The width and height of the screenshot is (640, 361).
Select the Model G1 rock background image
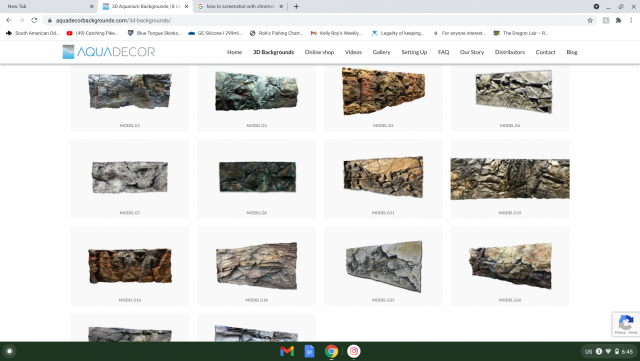pyautogui.click(x=130, y=91)
